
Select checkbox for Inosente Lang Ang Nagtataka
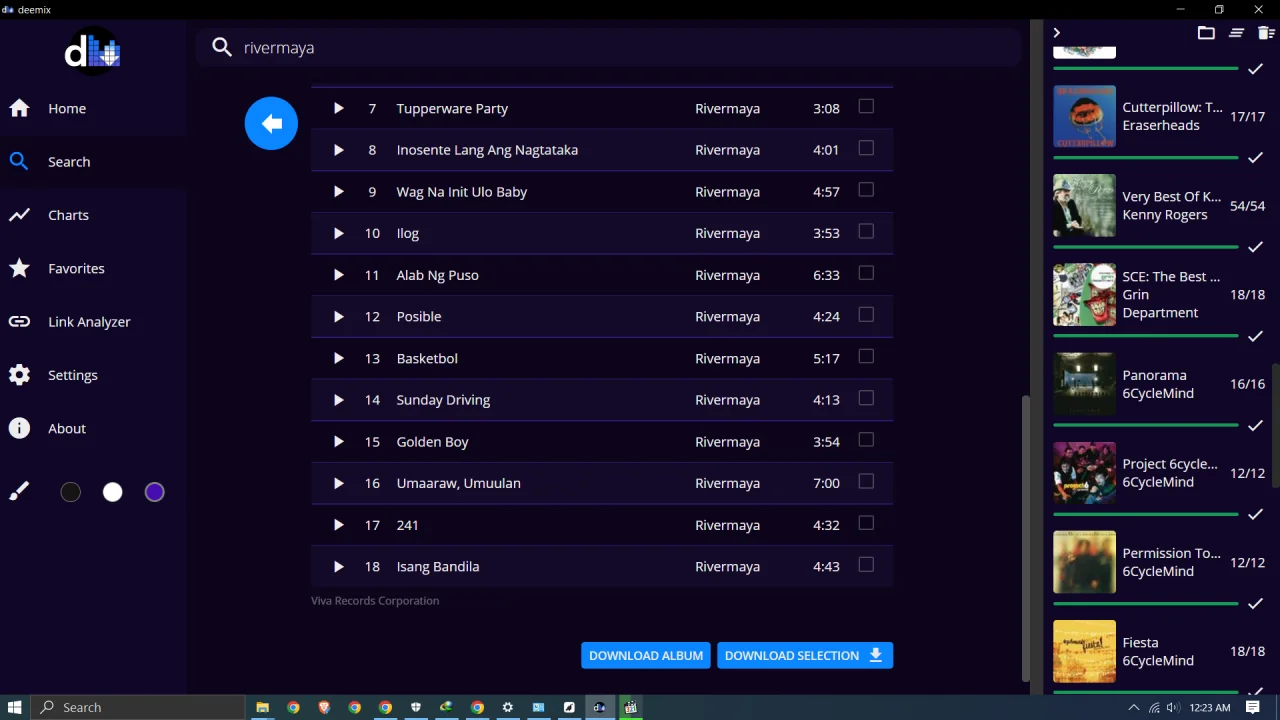[866, 148]
